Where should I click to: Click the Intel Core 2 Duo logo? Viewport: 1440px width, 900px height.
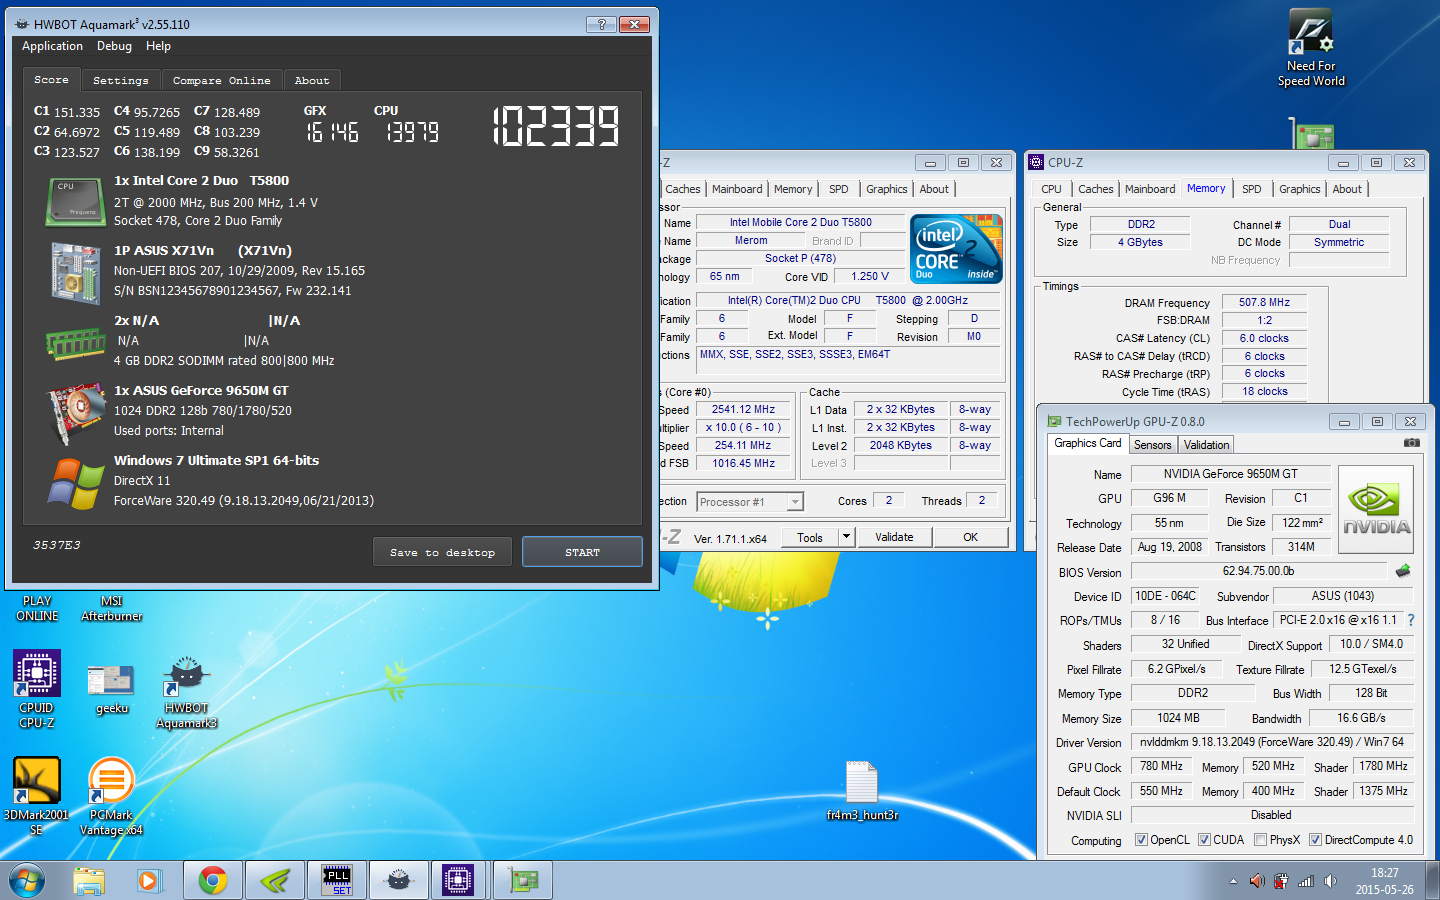click(x=957, y=249)
